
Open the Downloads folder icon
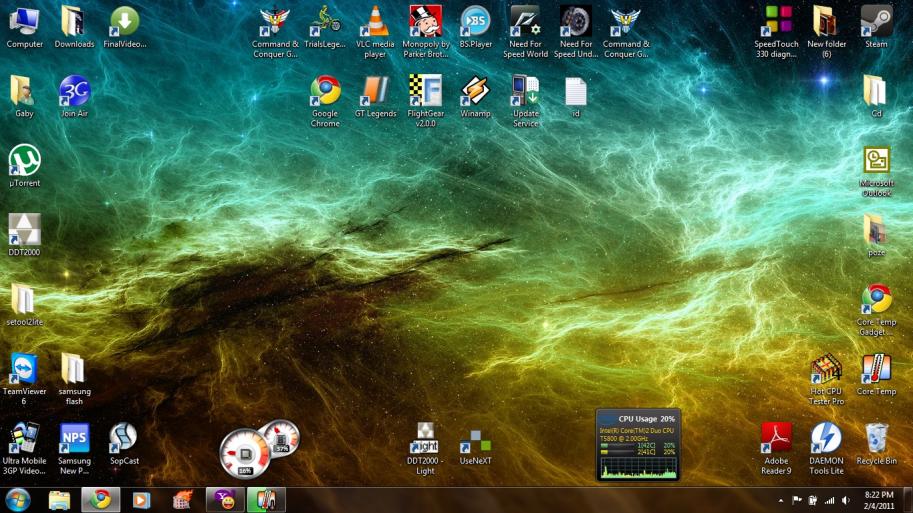(x=74, y=24)
